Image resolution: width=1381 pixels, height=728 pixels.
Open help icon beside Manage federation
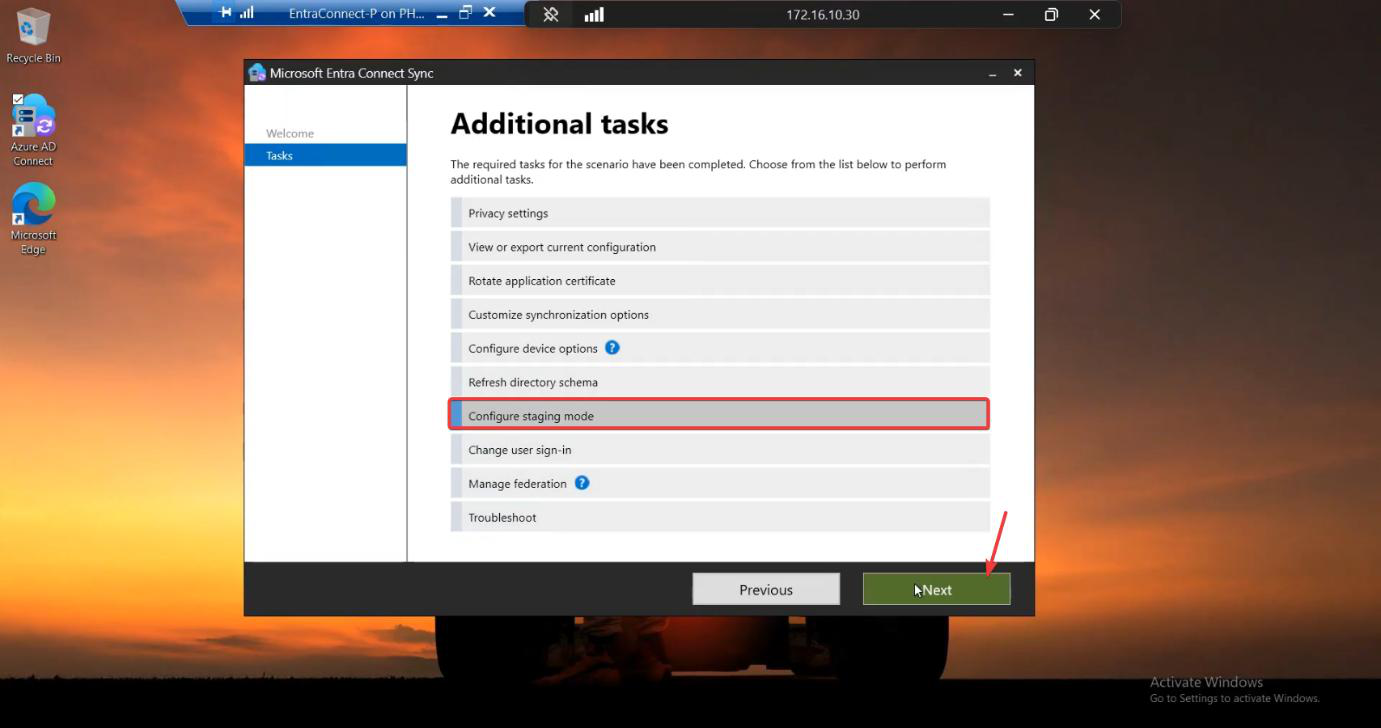click(x=581, y=483)
